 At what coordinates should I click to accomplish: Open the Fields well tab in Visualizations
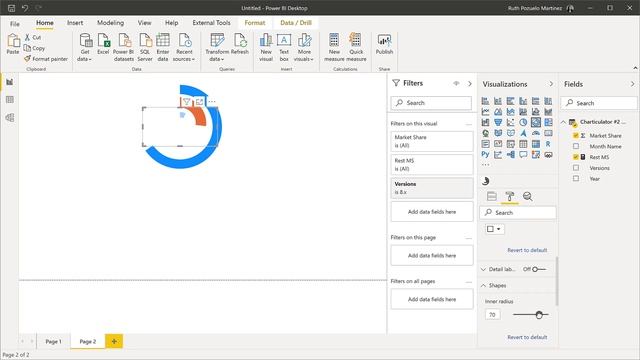click(492, 196)
